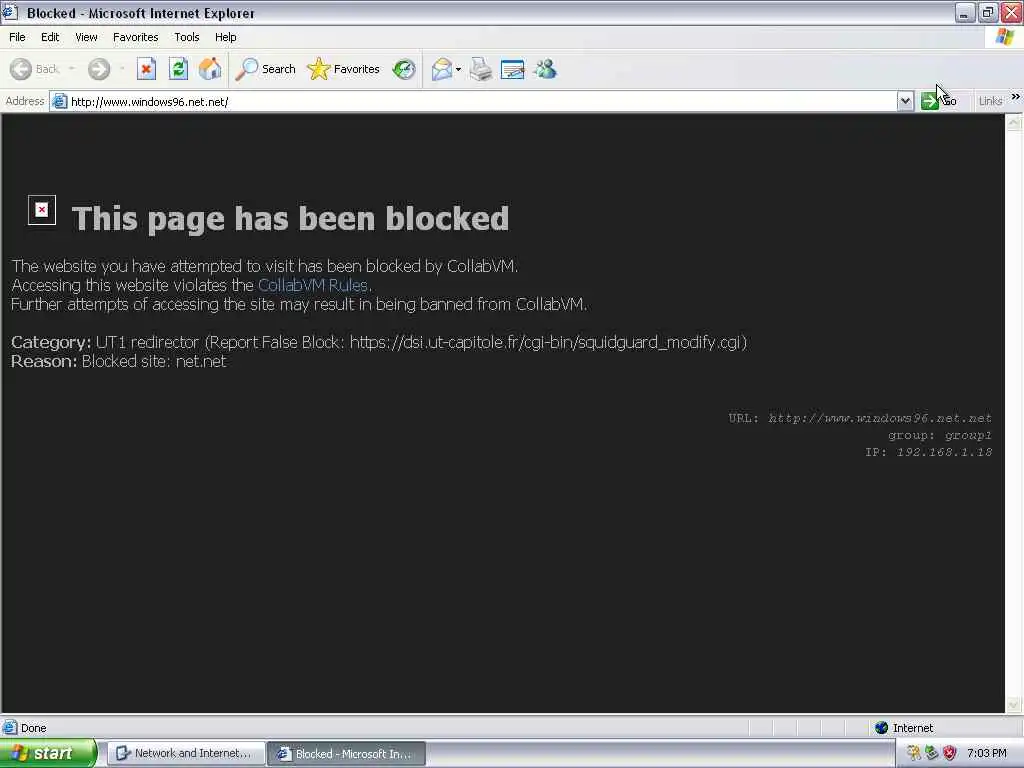Click the 'Blocked site: net.net' reason text
The width and height of the screenshot is (1024, 768).
[154, 361]
